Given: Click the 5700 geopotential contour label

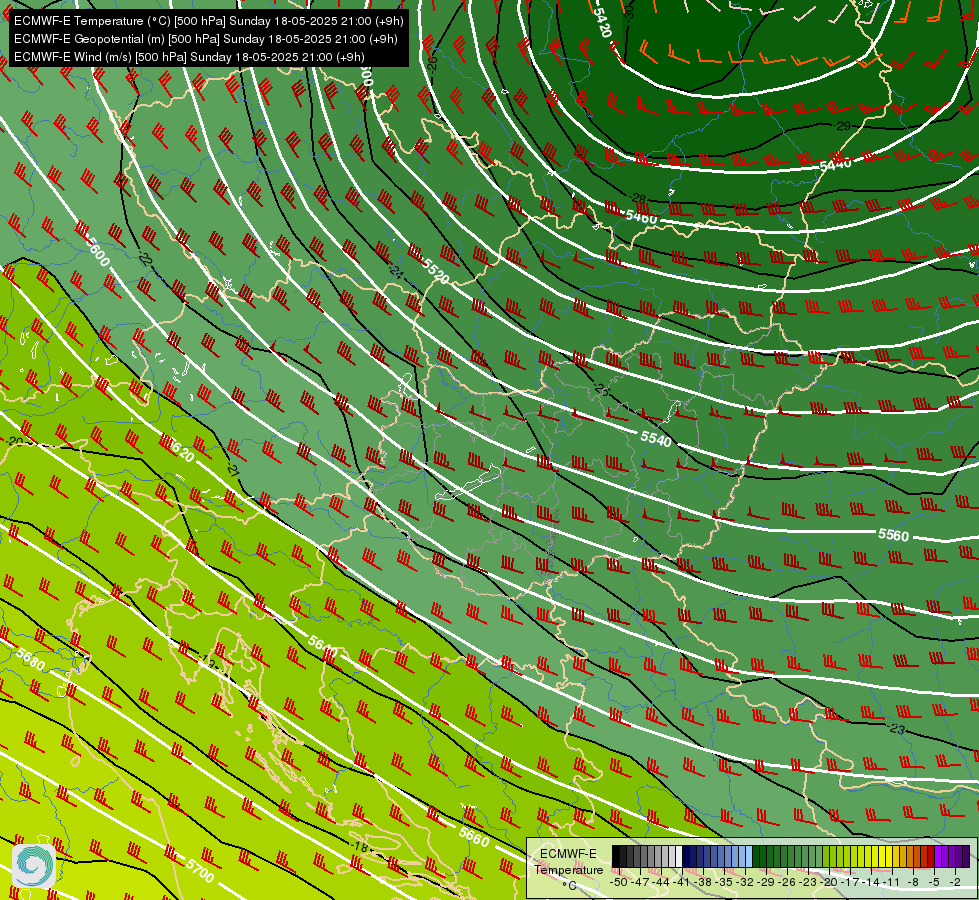Looking at the screenshot, I should point(200,870).
